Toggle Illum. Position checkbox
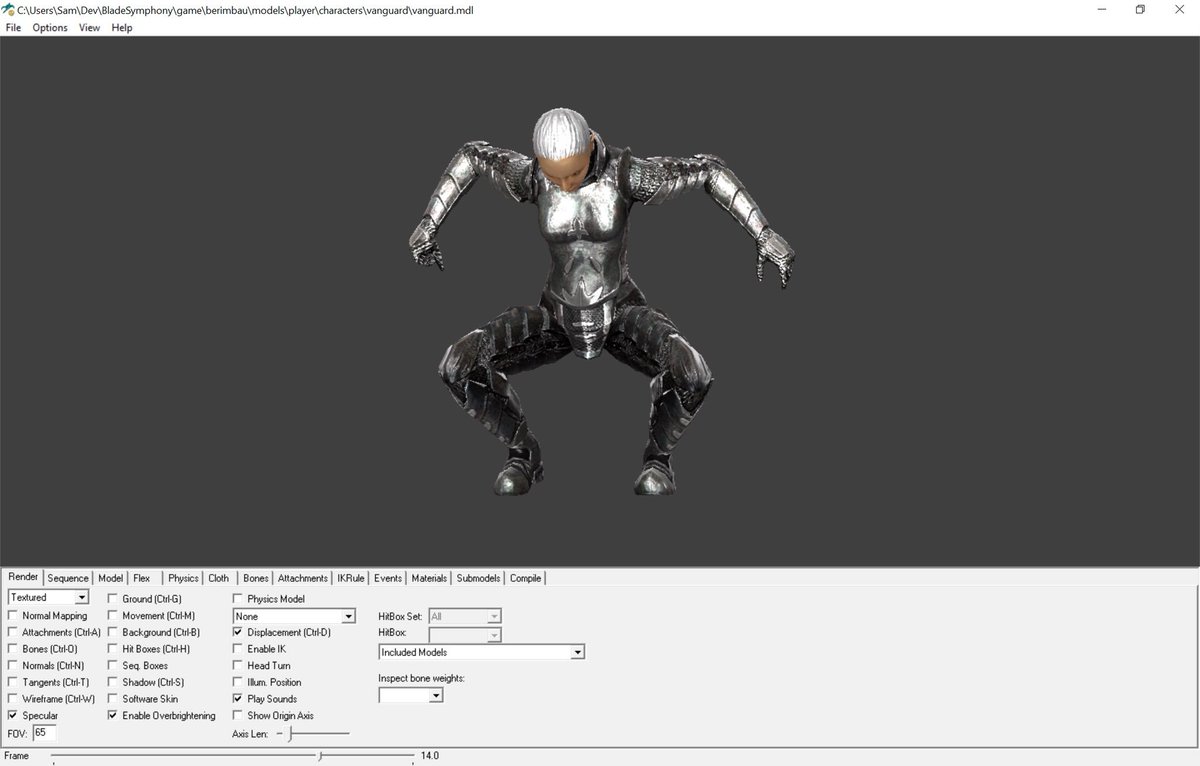Viewport: 1200px width, 766px height. [x=266, y=682]
